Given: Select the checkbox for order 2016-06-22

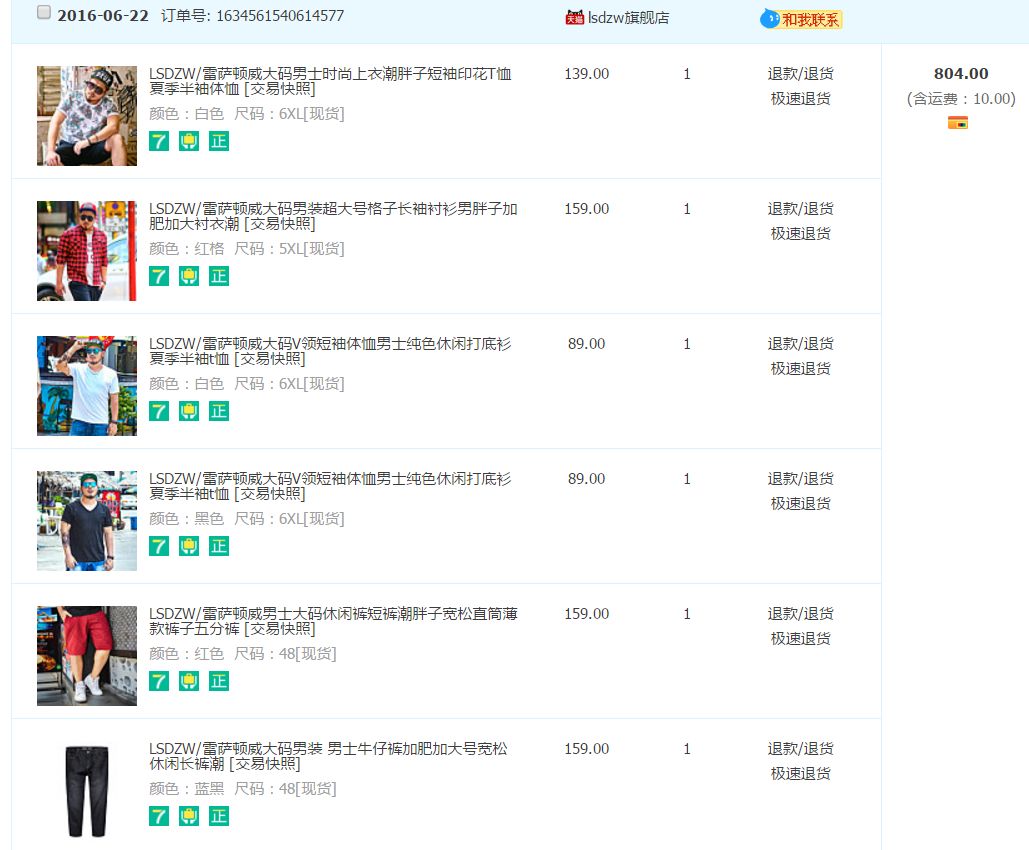Looking at the screenshot, I should [44, 13].
